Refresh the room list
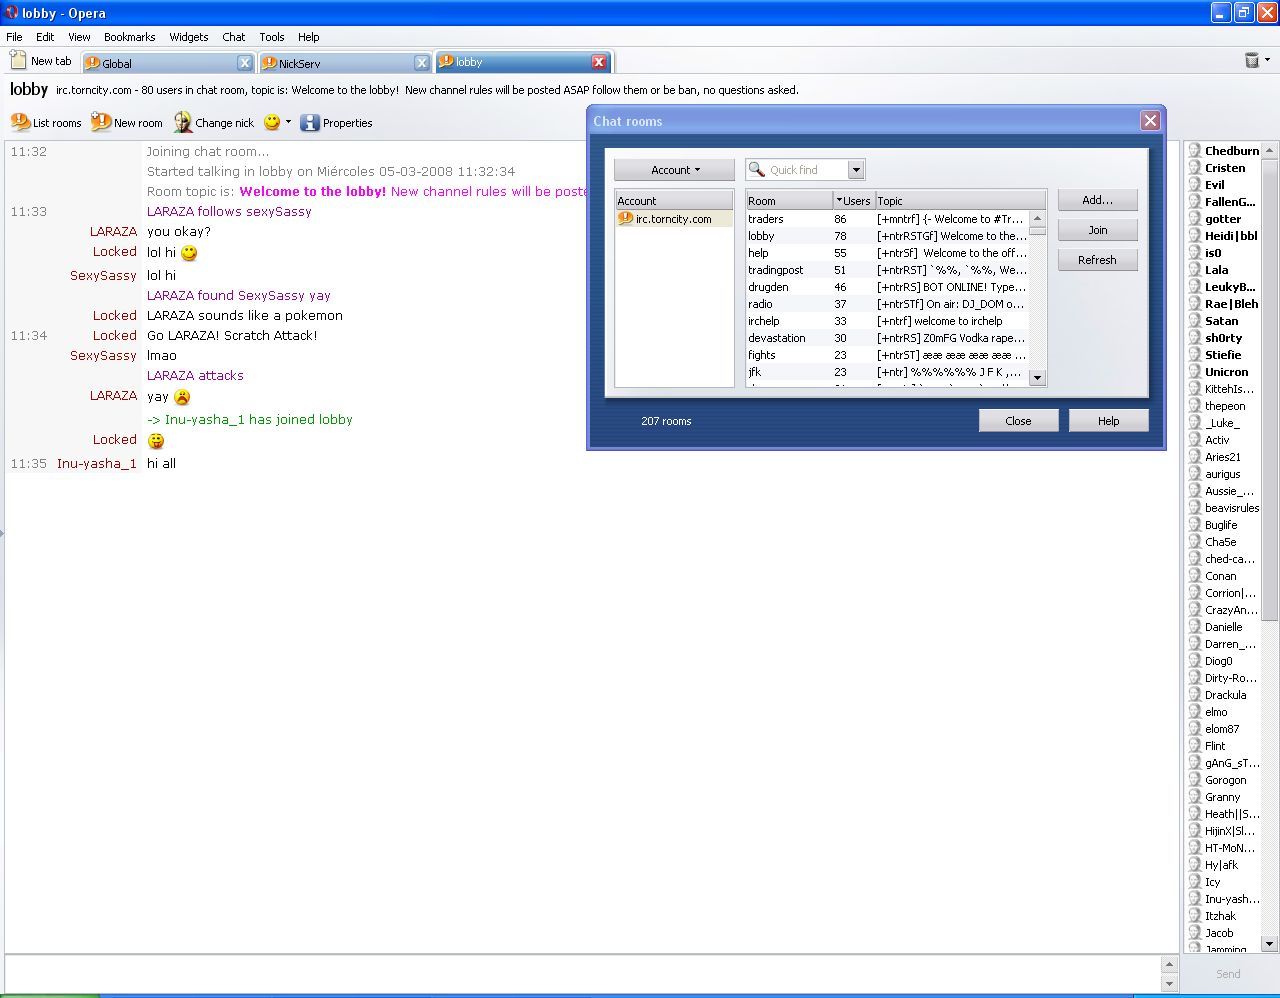 (1097, 259)
